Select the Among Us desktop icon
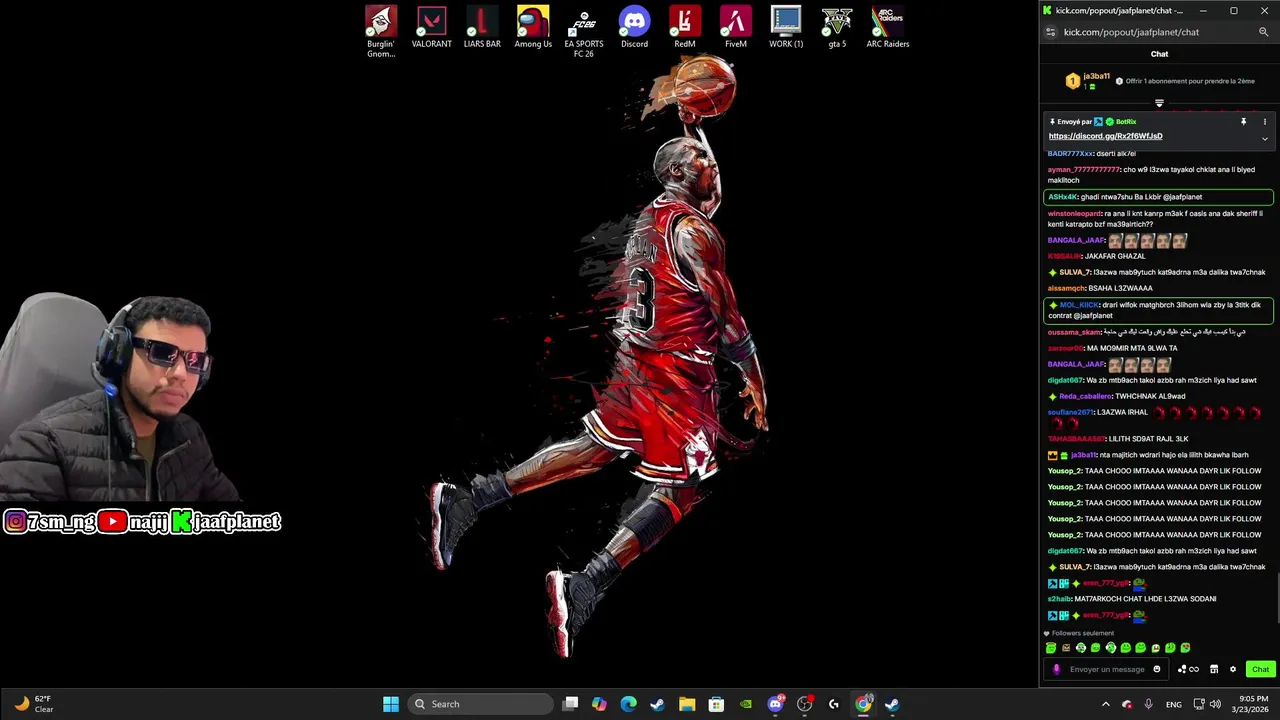This screenshot has width=1280, height=720. click(533, 28)
